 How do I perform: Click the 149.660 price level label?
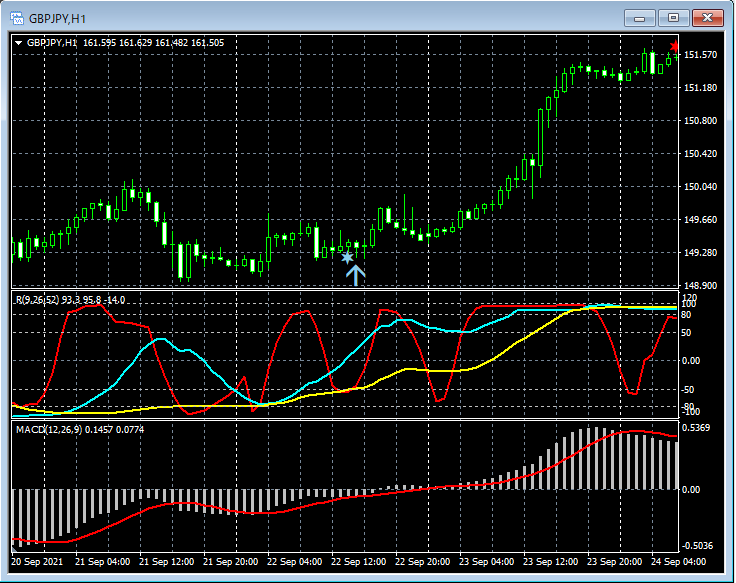click(x=700, y=220)
